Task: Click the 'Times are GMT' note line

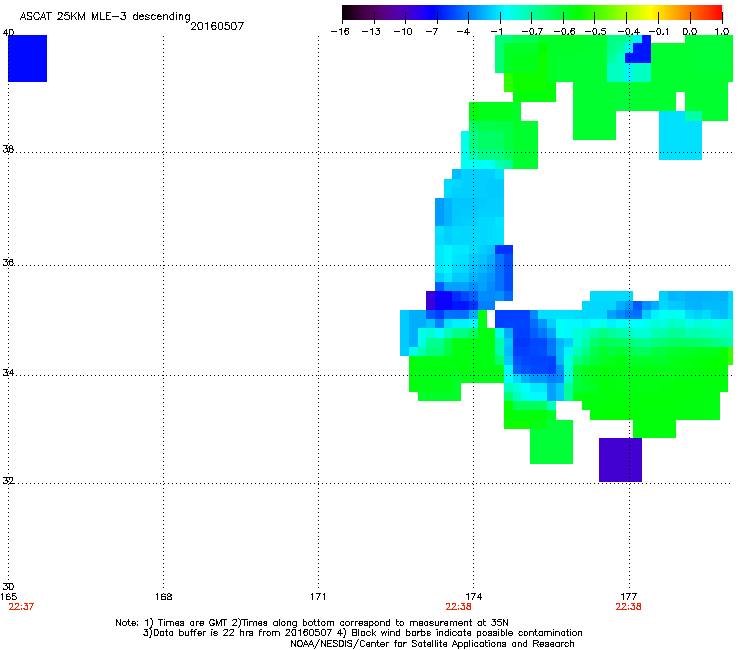Action: [312, 623]
